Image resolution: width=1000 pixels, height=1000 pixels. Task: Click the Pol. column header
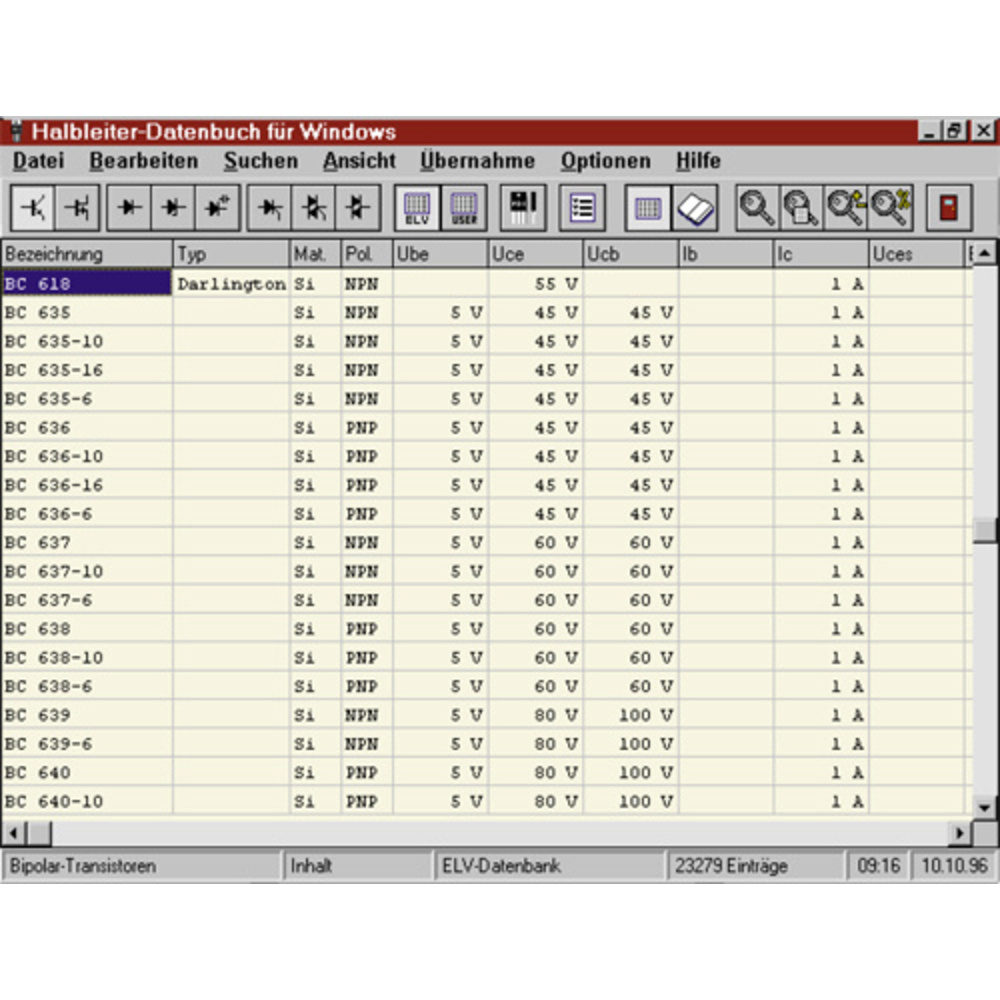pos(367,254)
